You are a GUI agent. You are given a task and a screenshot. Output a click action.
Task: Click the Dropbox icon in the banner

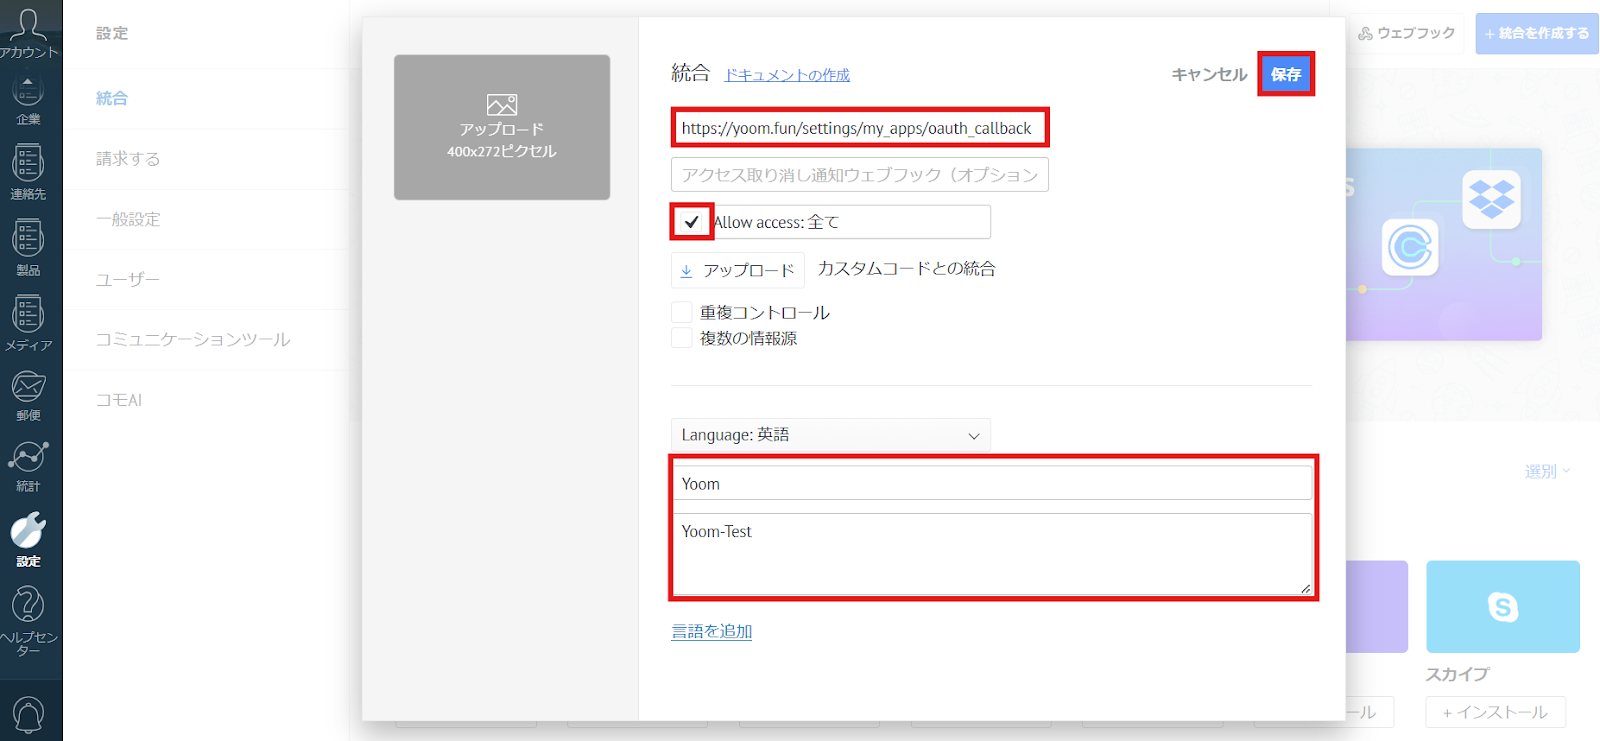point(1491,199)
